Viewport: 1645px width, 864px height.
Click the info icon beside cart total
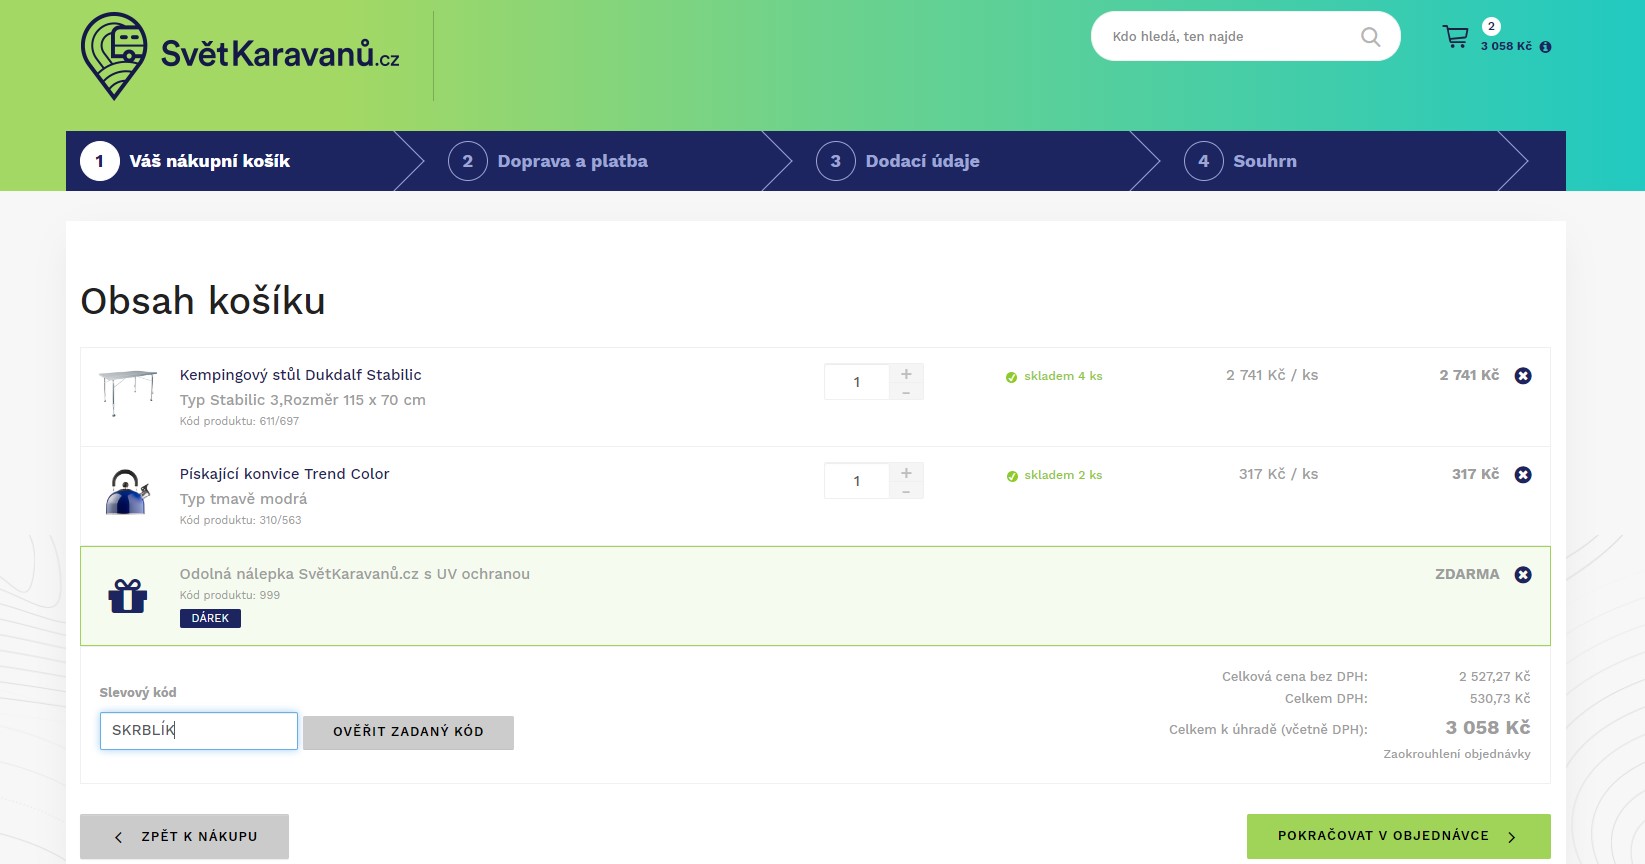click(1545, 47)
